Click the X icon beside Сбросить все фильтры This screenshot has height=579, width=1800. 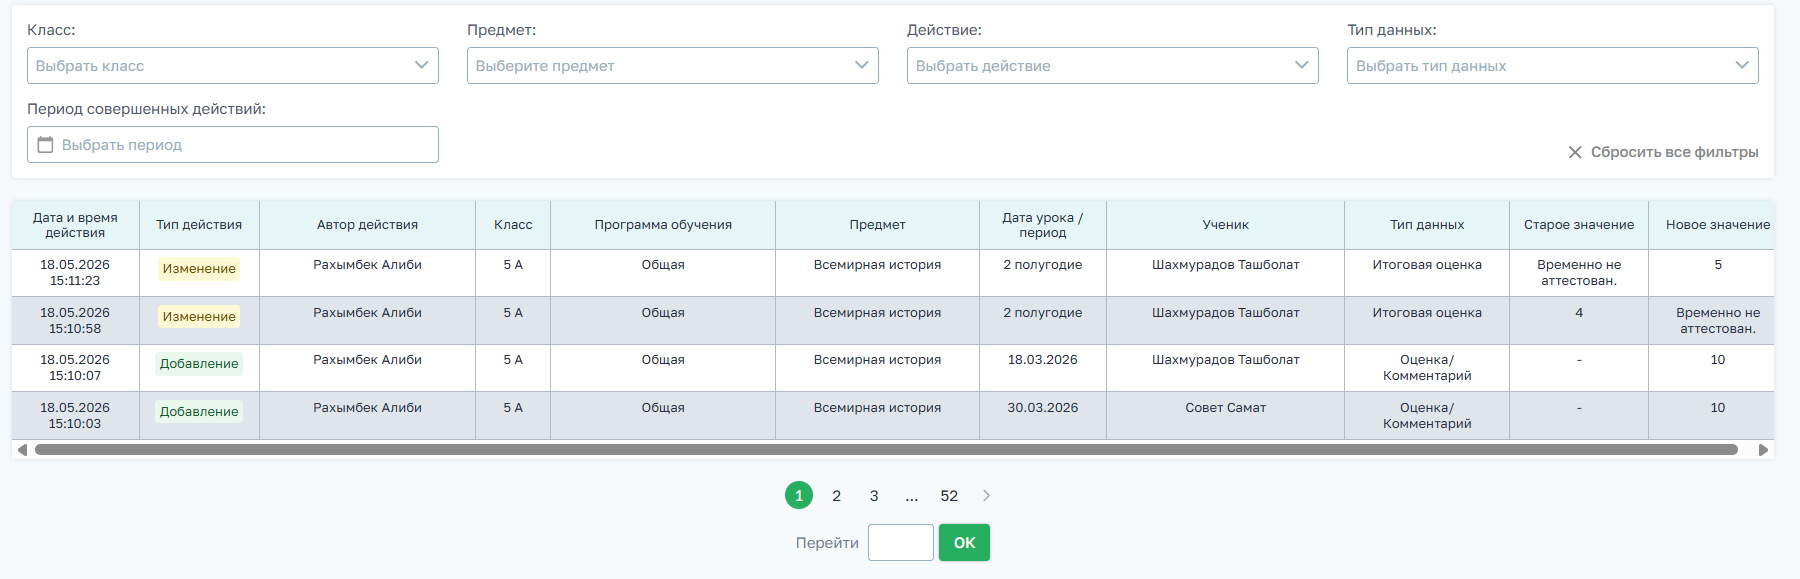1575,152
